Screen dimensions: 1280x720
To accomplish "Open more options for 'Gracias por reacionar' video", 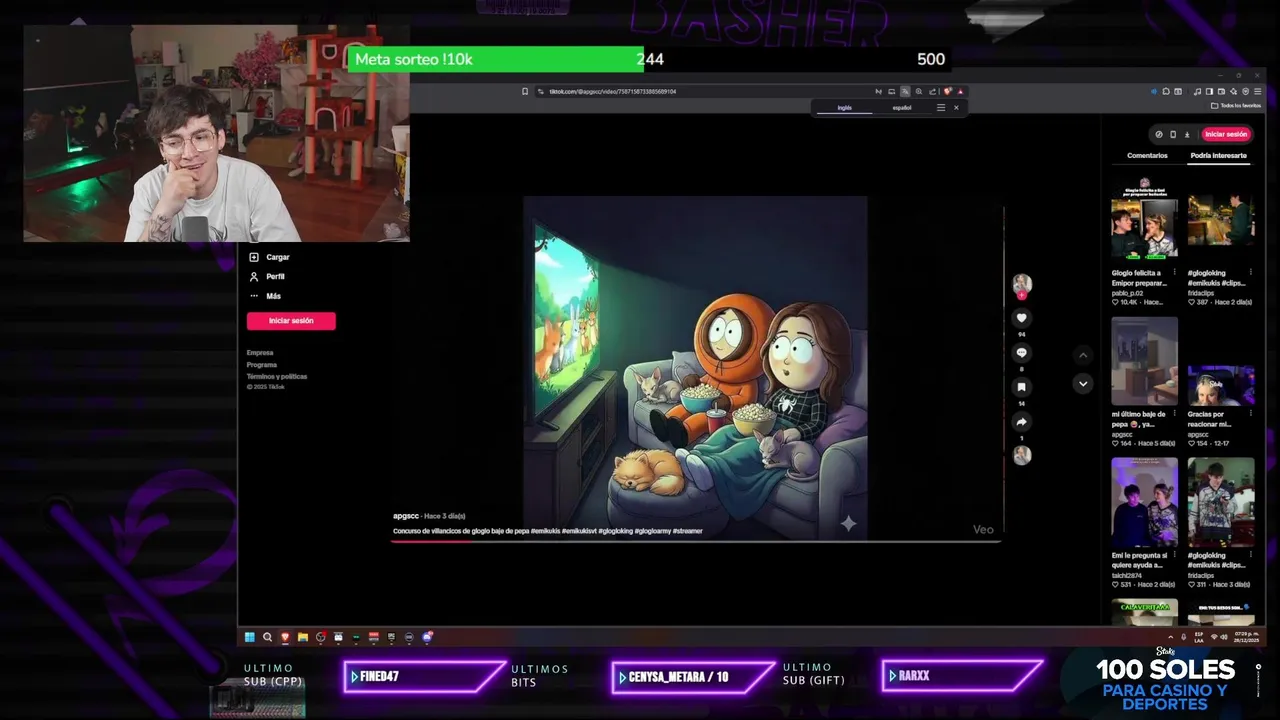I will point(1251,413).
